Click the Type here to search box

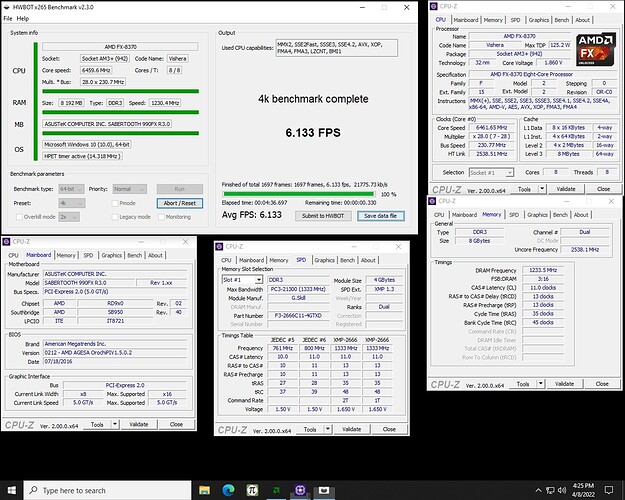(x=108, y=490)
